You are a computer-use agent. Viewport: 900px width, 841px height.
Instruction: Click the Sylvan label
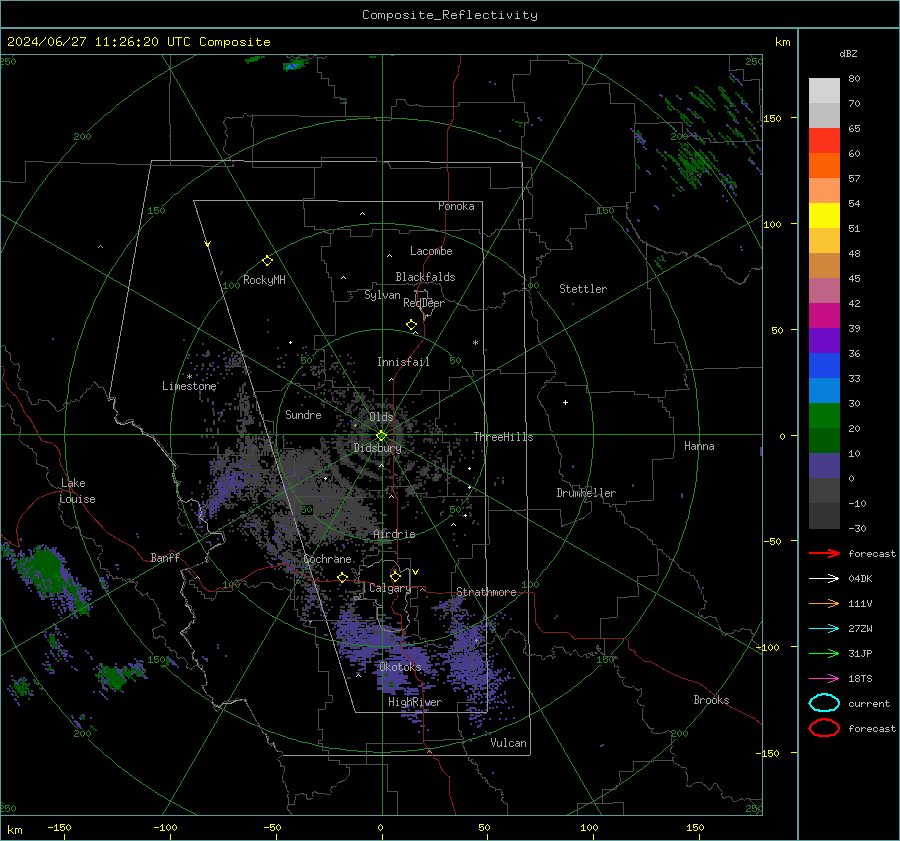[x=382, y=295]
